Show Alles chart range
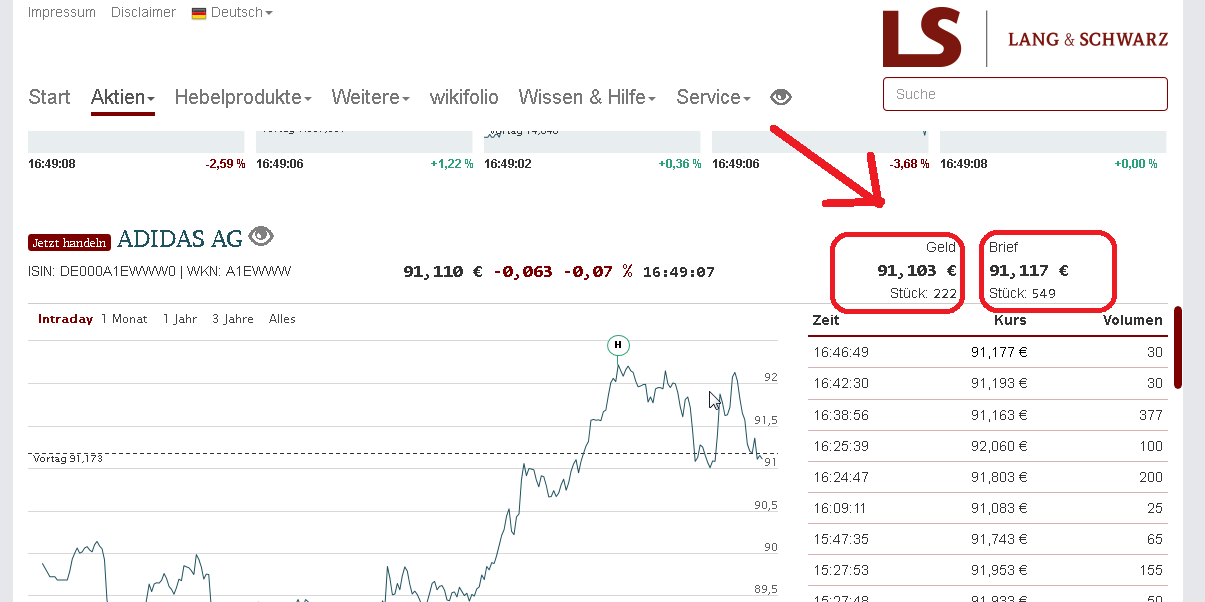 [x=282, y=319]
